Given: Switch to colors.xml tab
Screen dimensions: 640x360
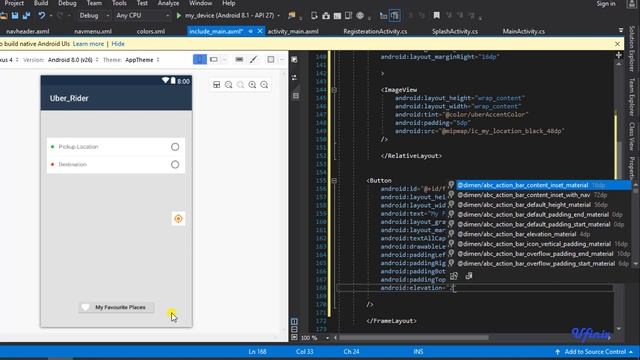Looking at the screenshot, I should click(x=151, y=31).
